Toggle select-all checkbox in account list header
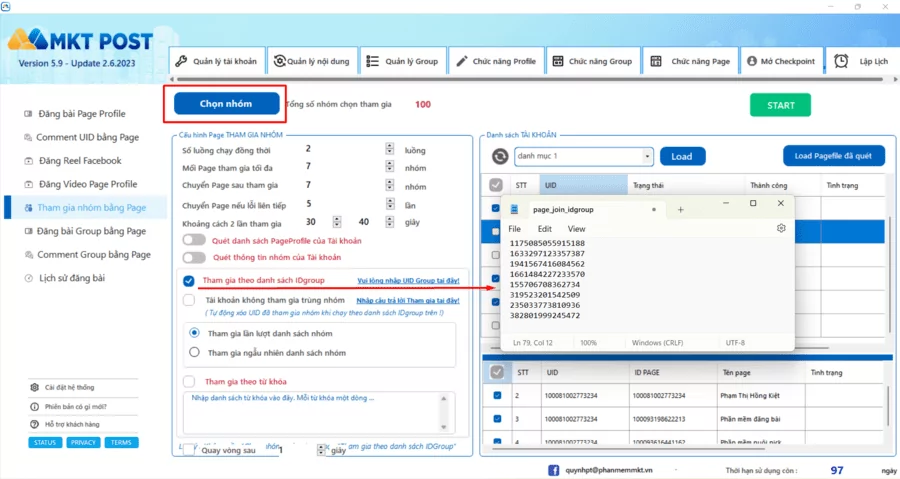This screenshot has height=479, width=900. pos(496,185)
